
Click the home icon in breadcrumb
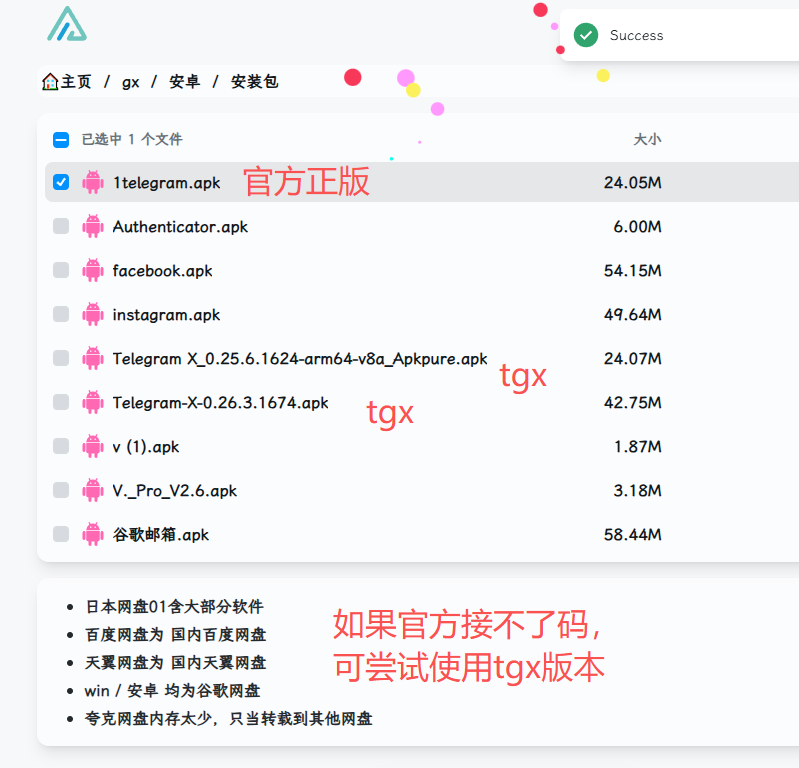point(50,82)
